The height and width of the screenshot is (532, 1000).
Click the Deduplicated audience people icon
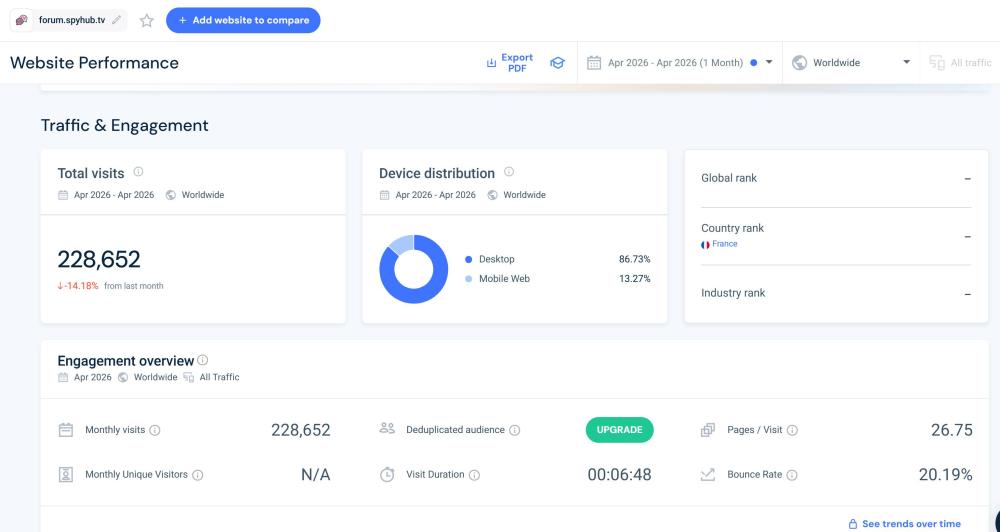coord(387,428)
